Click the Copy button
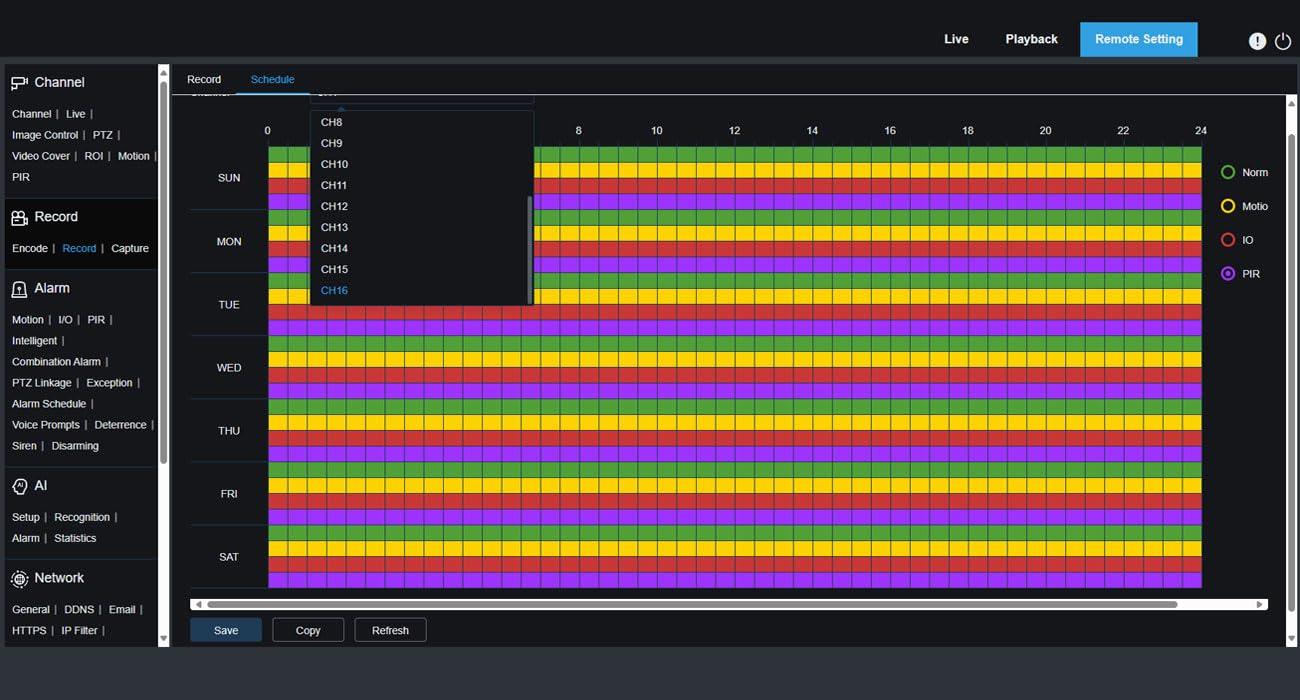Viewport: 1300px width, 700px height. point(308,630)
